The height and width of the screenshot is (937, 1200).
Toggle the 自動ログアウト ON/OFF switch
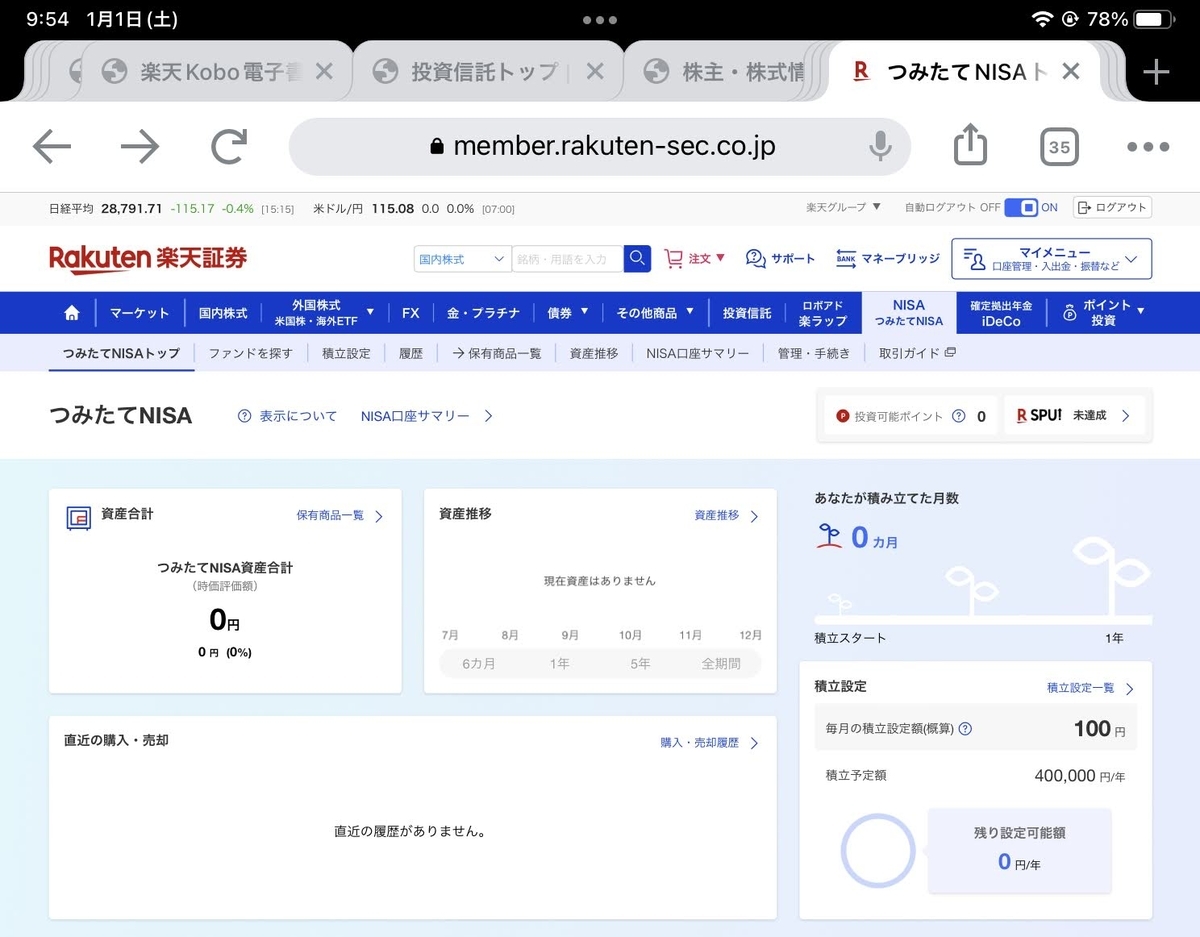(1021, 207)
